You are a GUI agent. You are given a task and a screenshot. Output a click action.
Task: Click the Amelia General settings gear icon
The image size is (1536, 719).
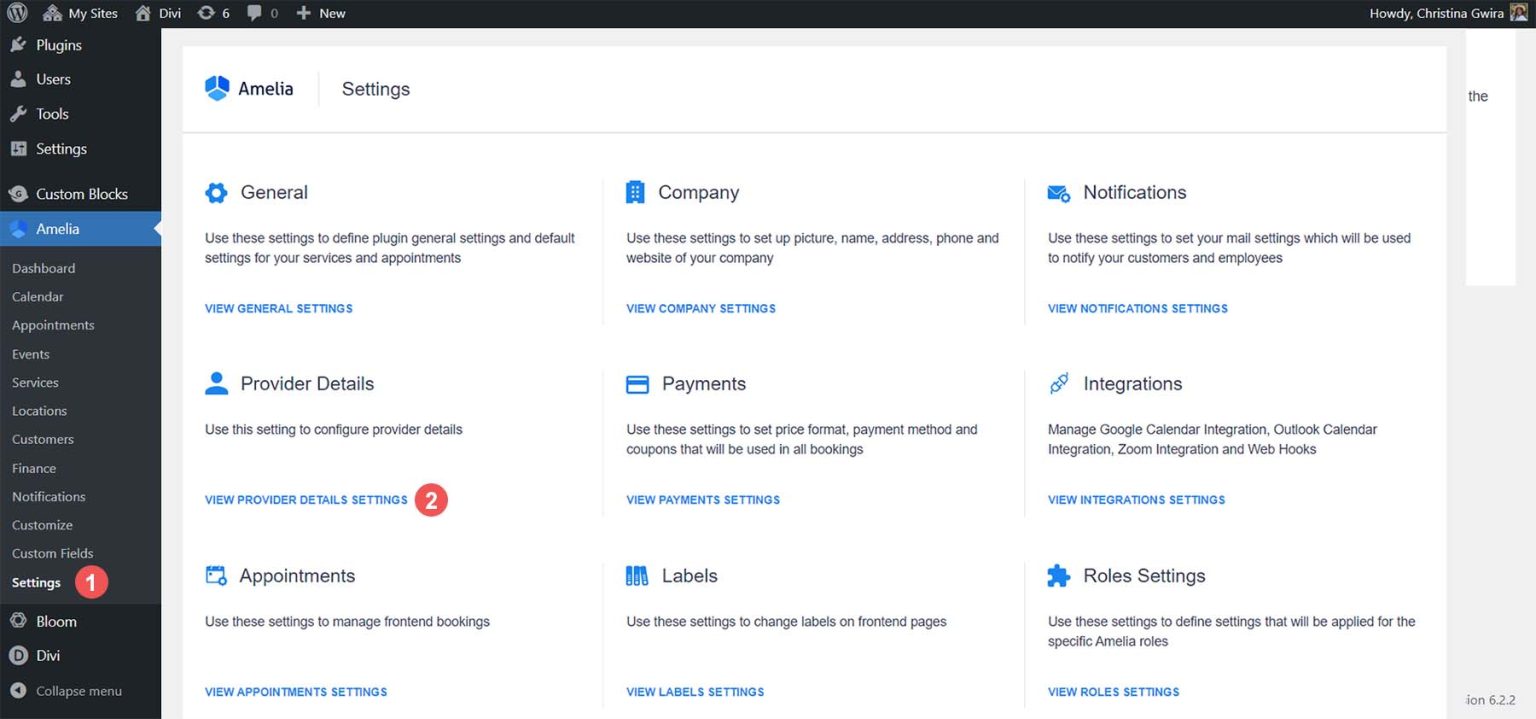pyautogui.click(x=216, y=192)
